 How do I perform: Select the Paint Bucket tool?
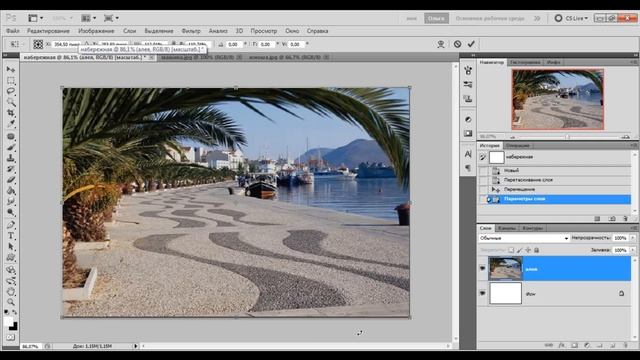coord(11,191)
